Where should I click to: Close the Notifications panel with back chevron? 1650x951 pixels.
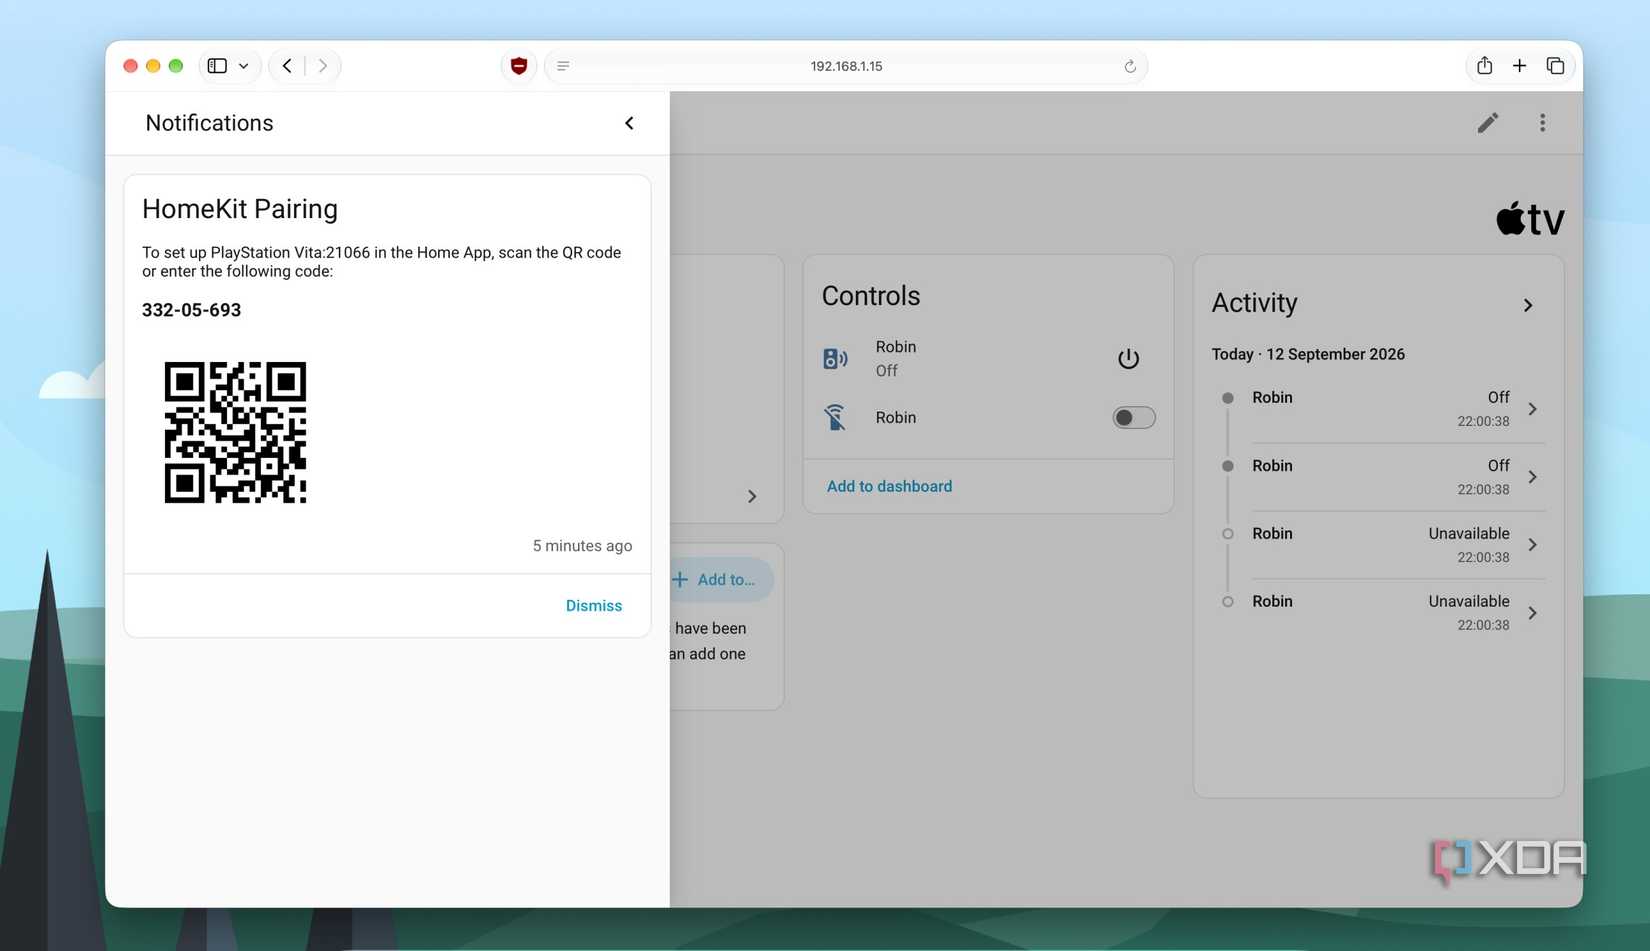pos(629,123)
